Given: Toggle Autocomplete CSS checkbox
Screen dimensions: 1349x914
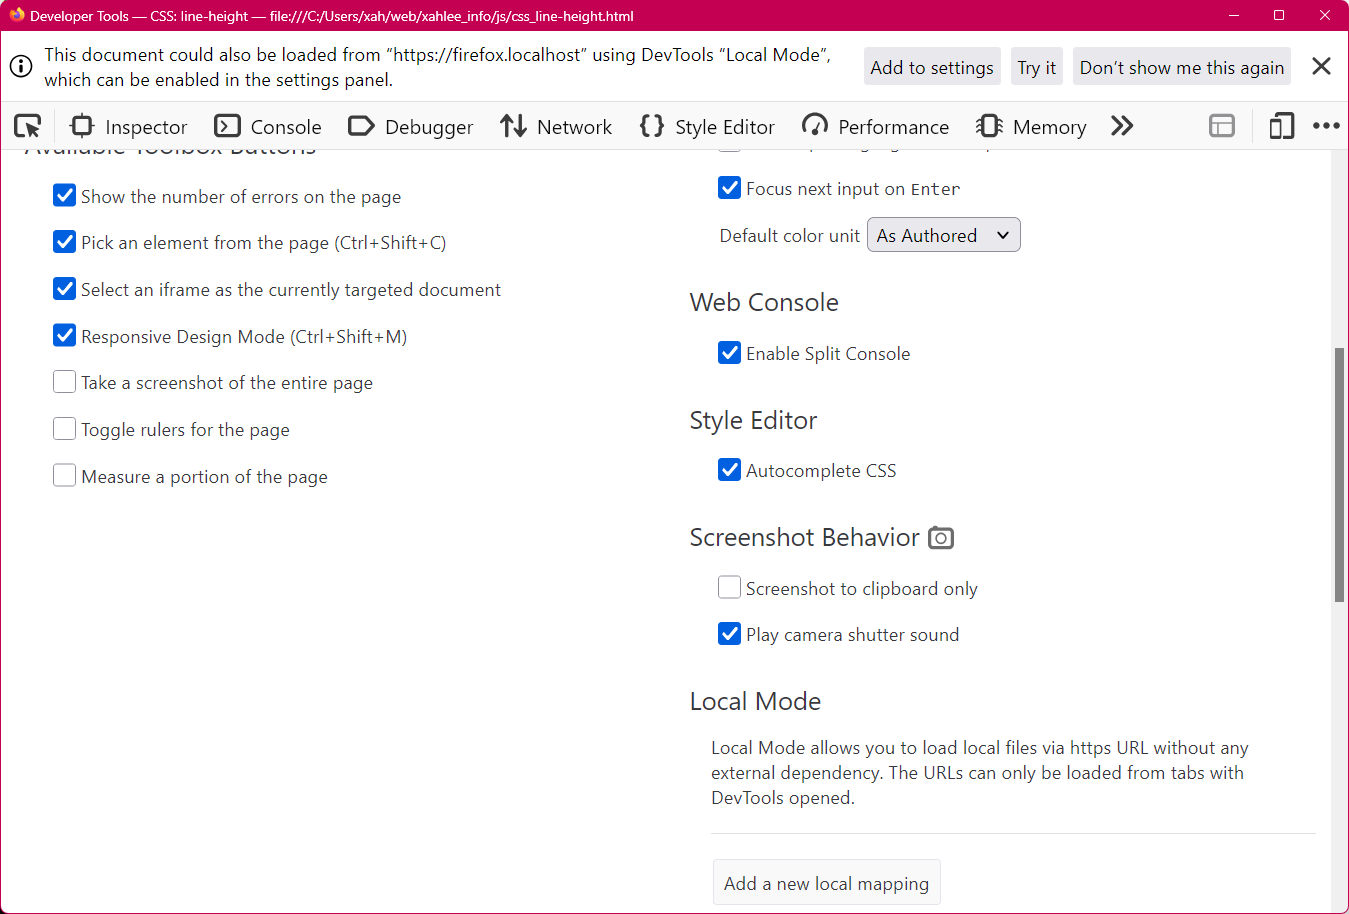Looking at the screenshot, I should 730,470.
